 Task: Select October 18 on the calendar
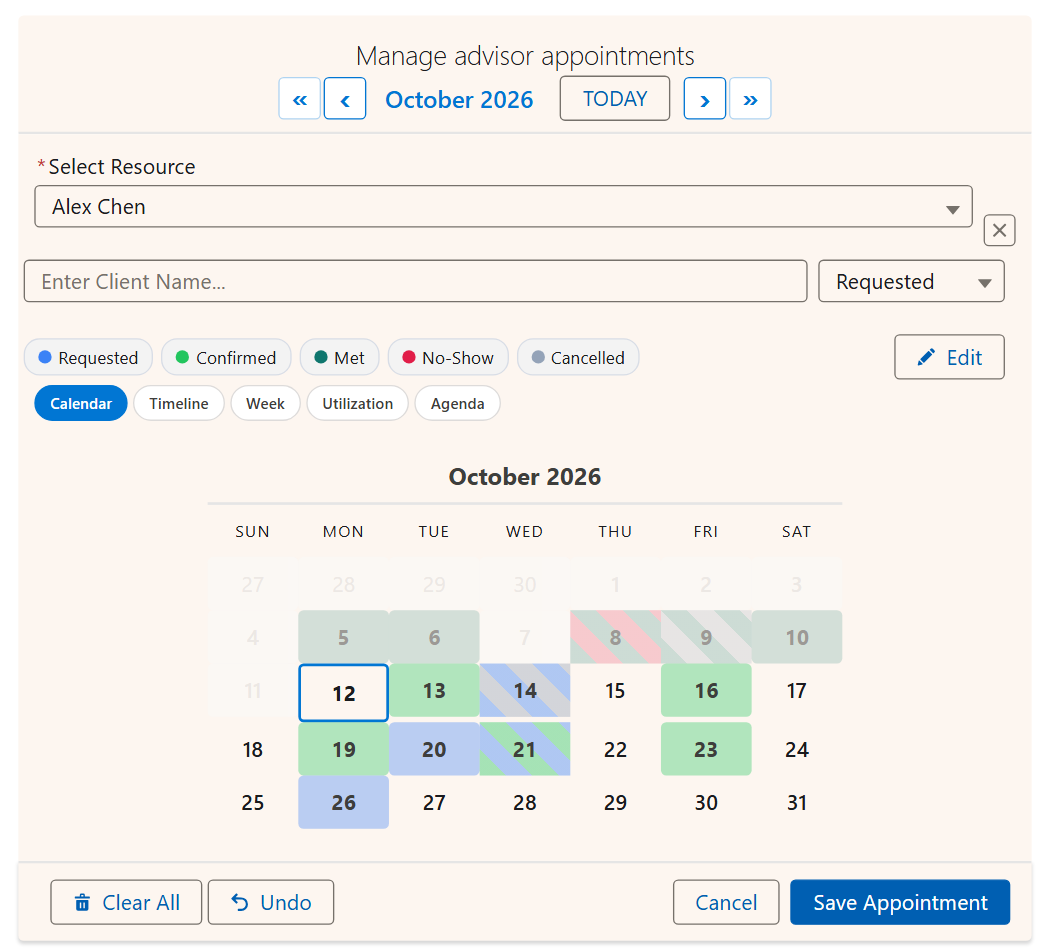[253, 749]
